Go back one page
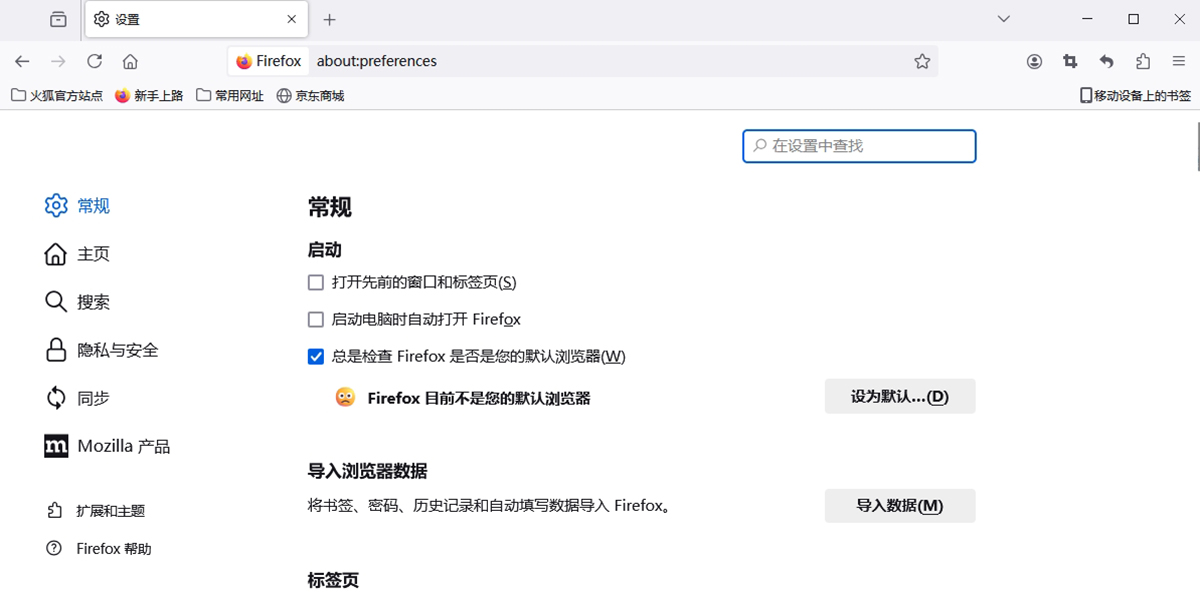Image resolution: width=1200 pixels, height=600 pixels. (x=22, y=61)
